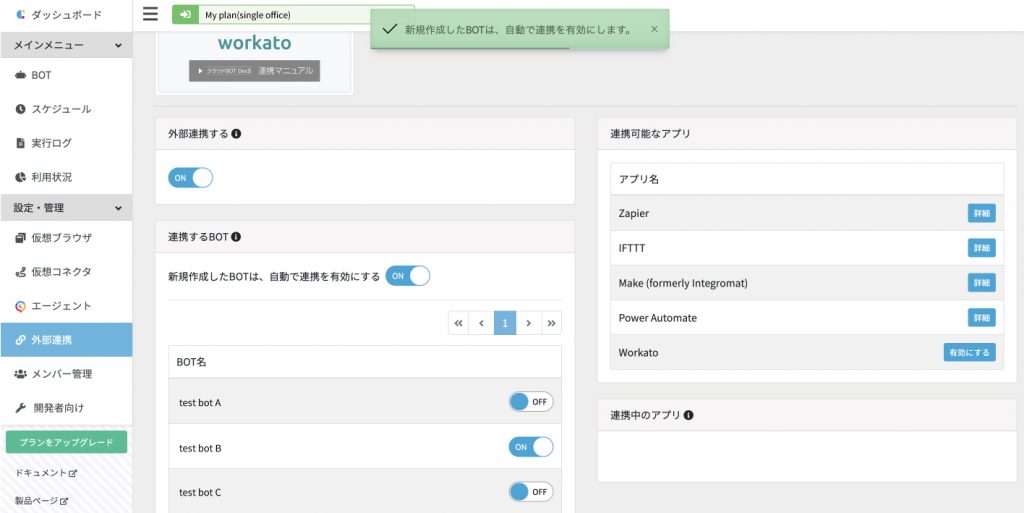Open 開発者向け menu item

click(x=66, y=408)
